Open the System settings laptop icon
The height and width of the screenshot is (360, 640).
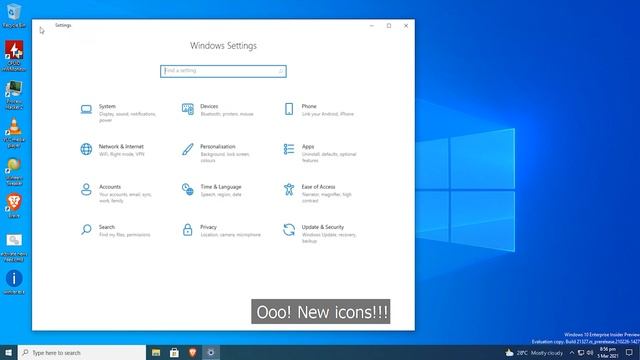tap(86, 109)
